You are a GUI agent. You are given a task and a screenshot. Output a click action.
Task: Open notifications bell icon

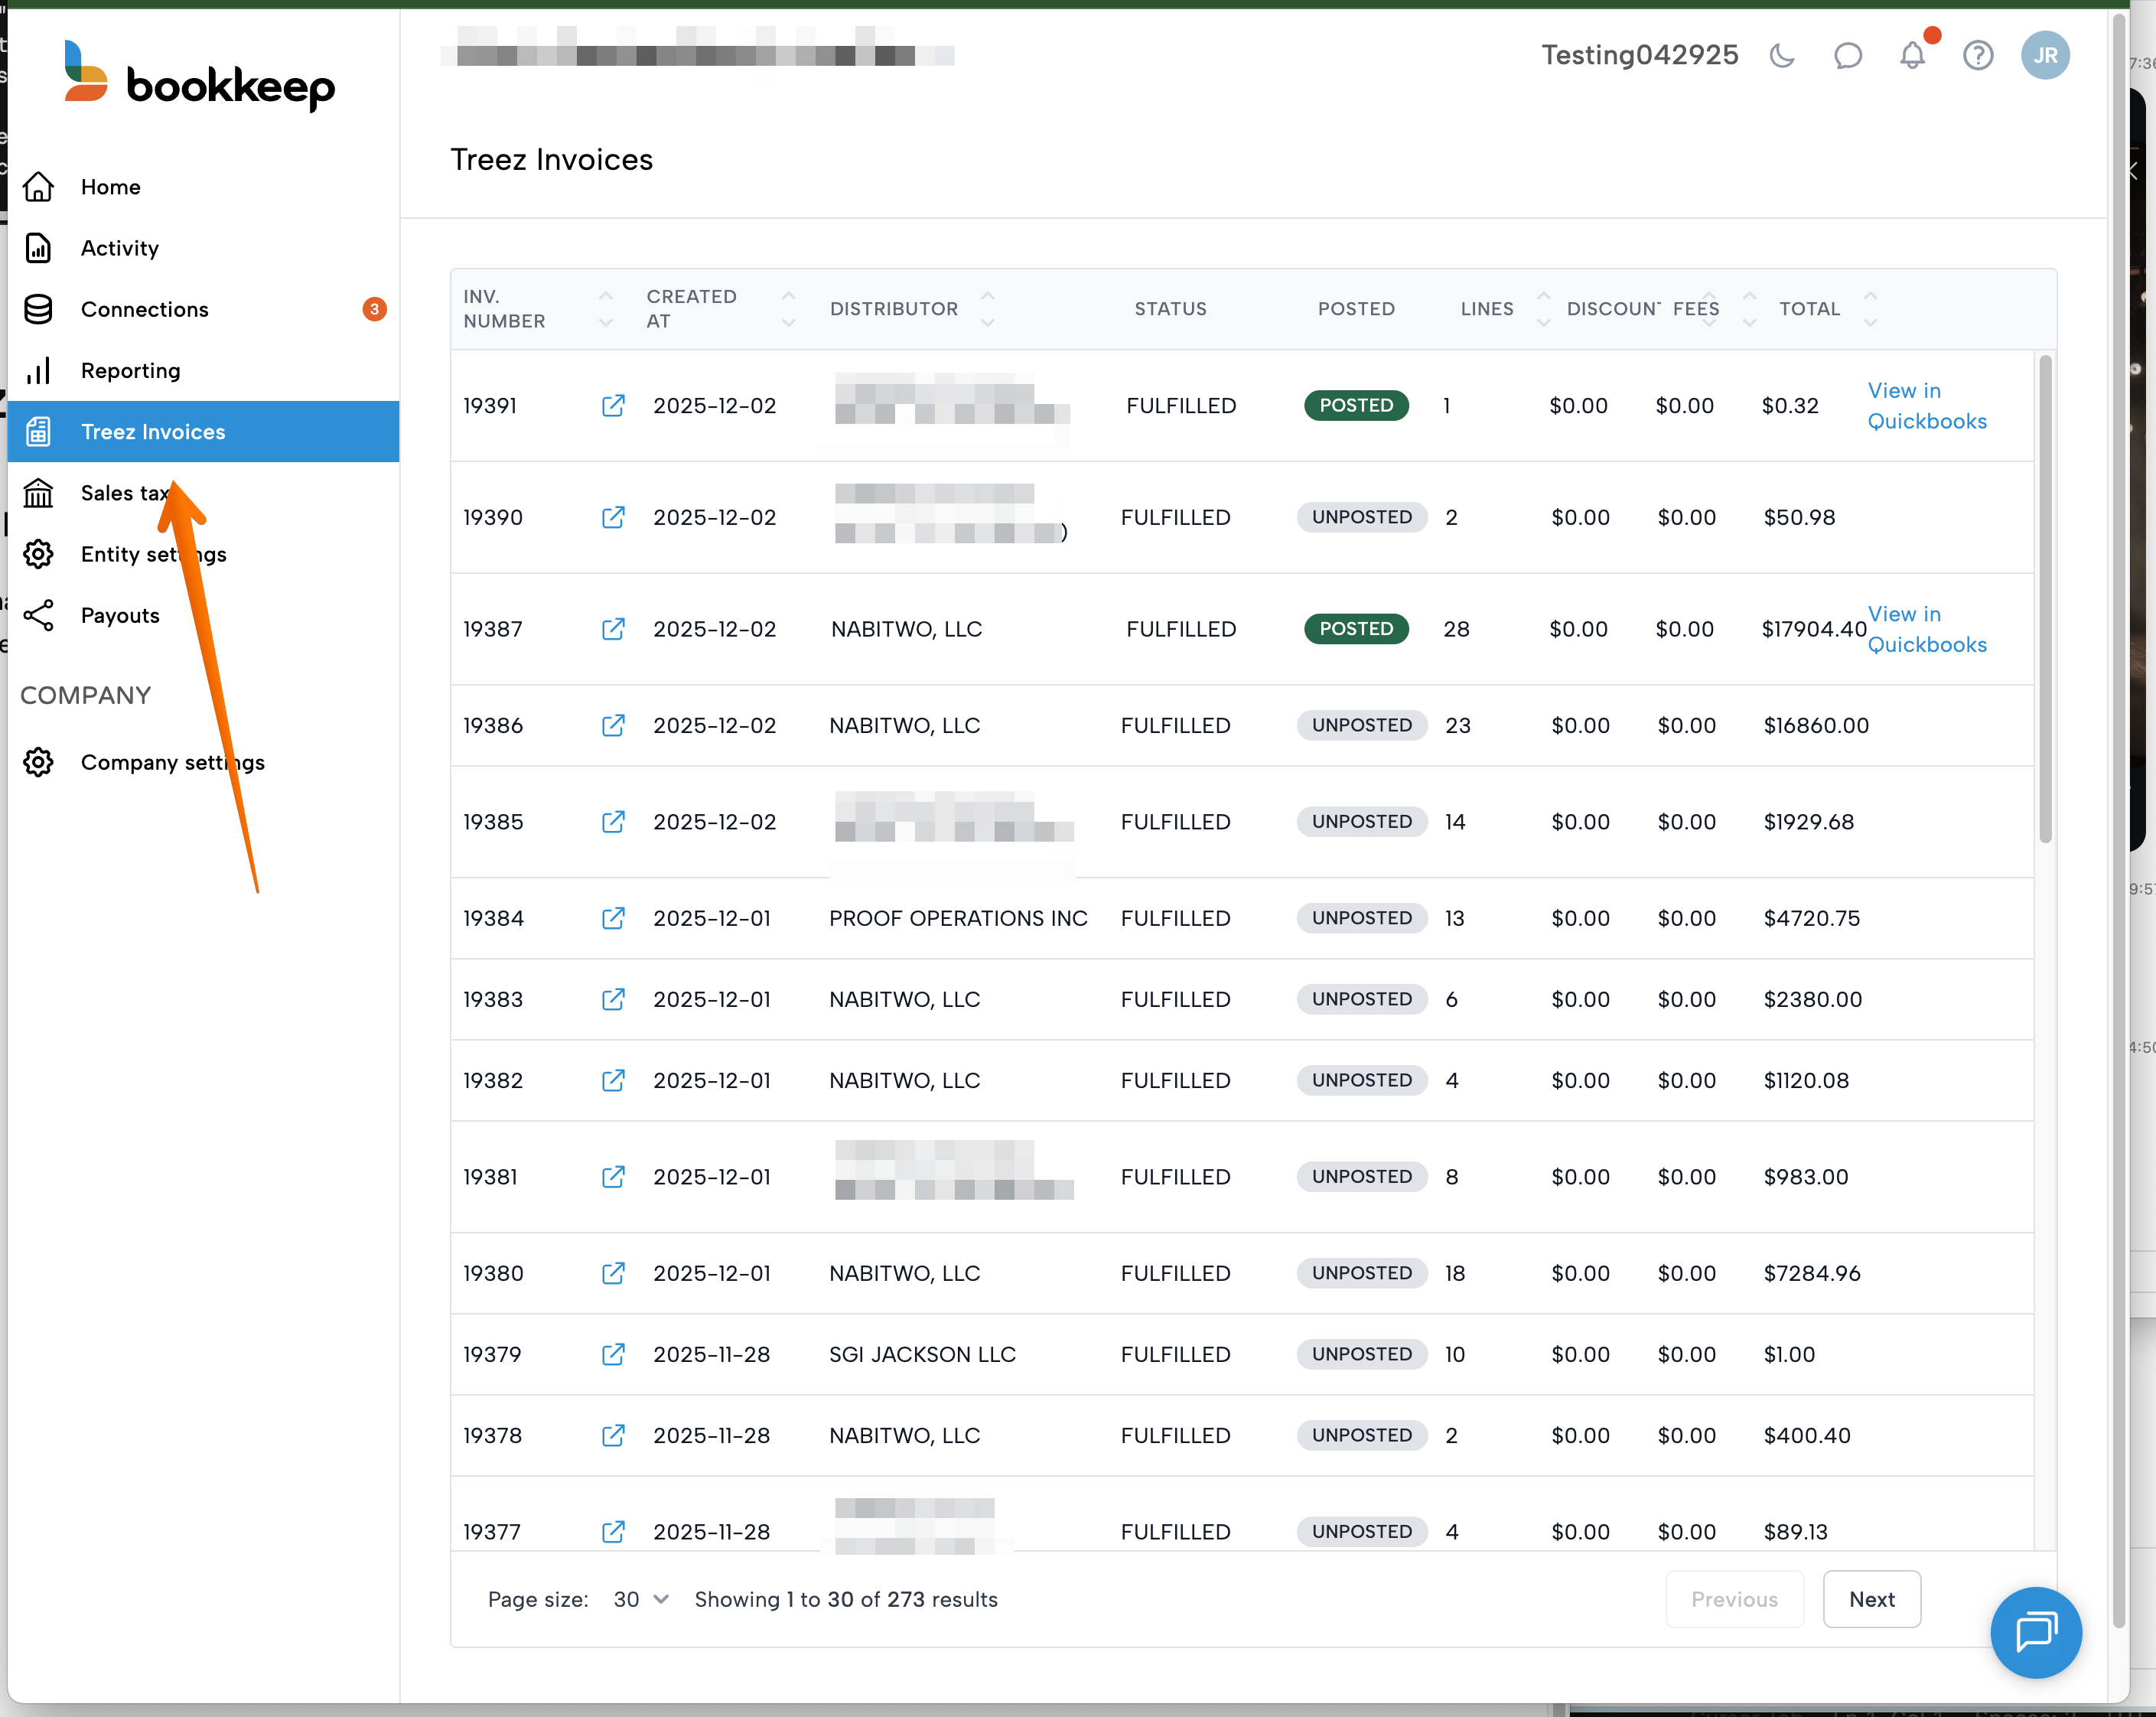(x=1912, y=56)
